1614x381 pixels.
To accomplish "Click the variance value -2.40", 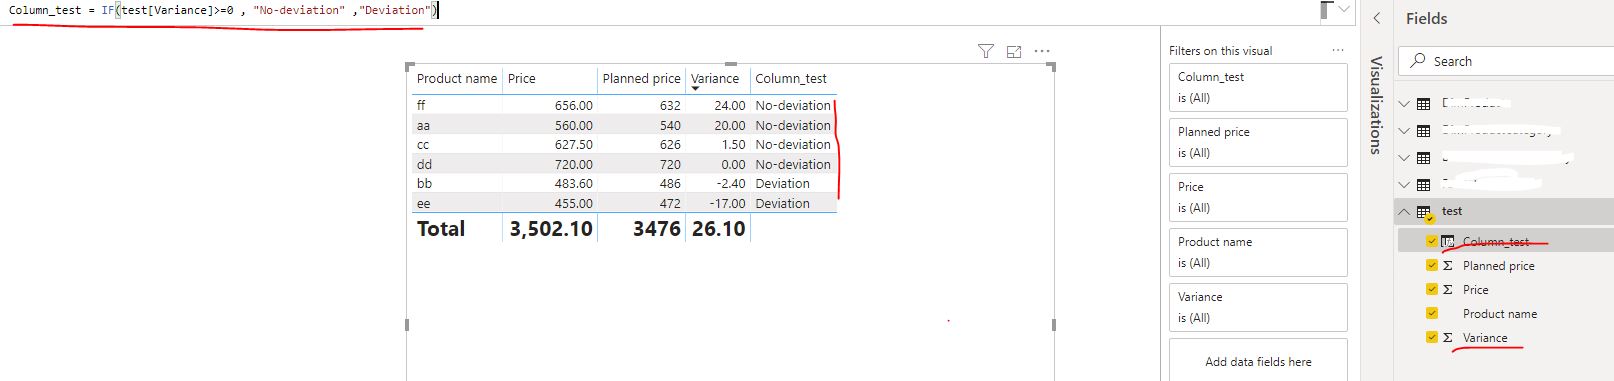I will point(731,183).
